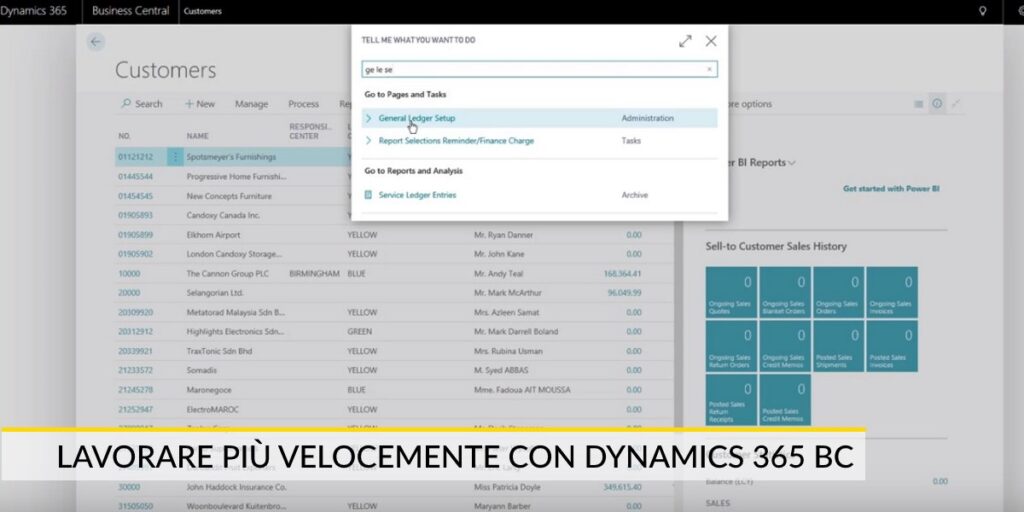The width and height of the screenshot is (1024, 512).
Task: Click BIRMINGHAM responsibility center cell
Action: click(314, 274)
